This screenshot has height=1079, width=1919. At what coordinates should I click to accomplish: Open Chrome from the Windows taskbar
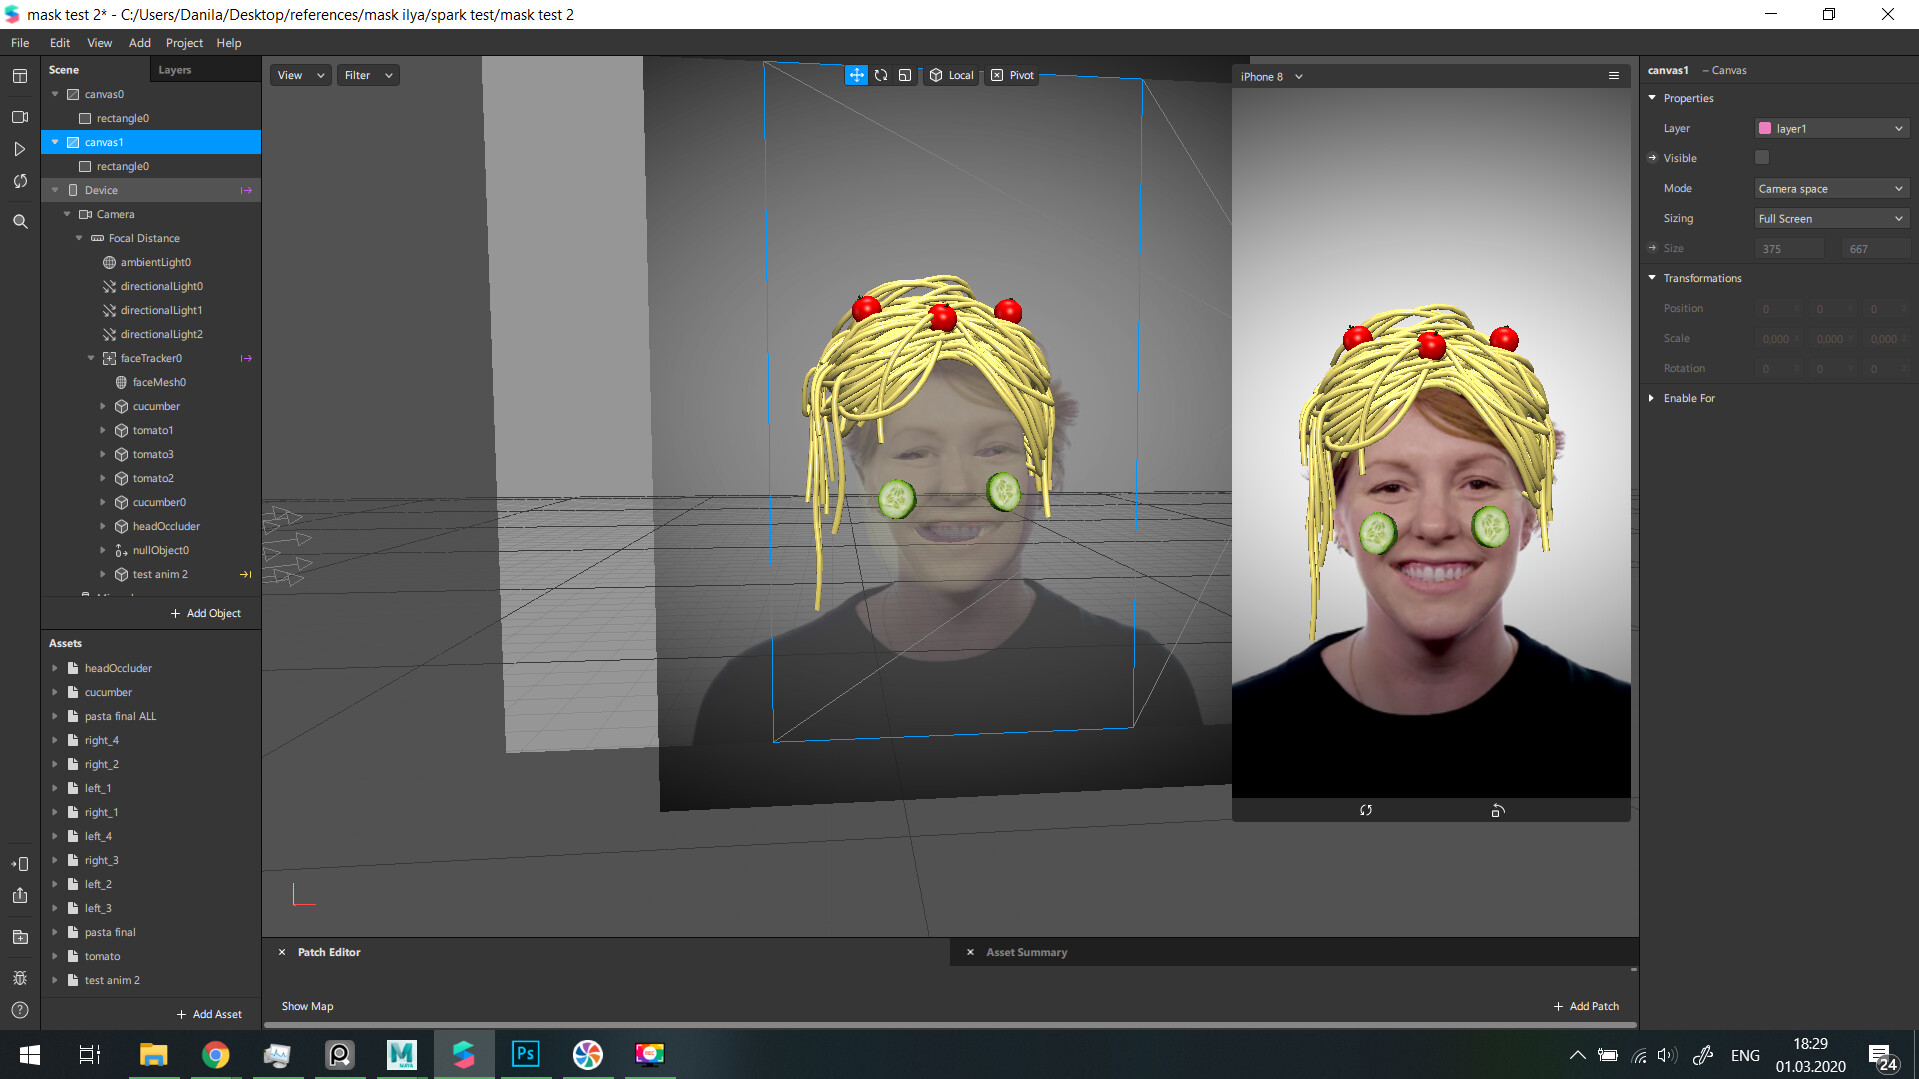tap(215, 1054)
